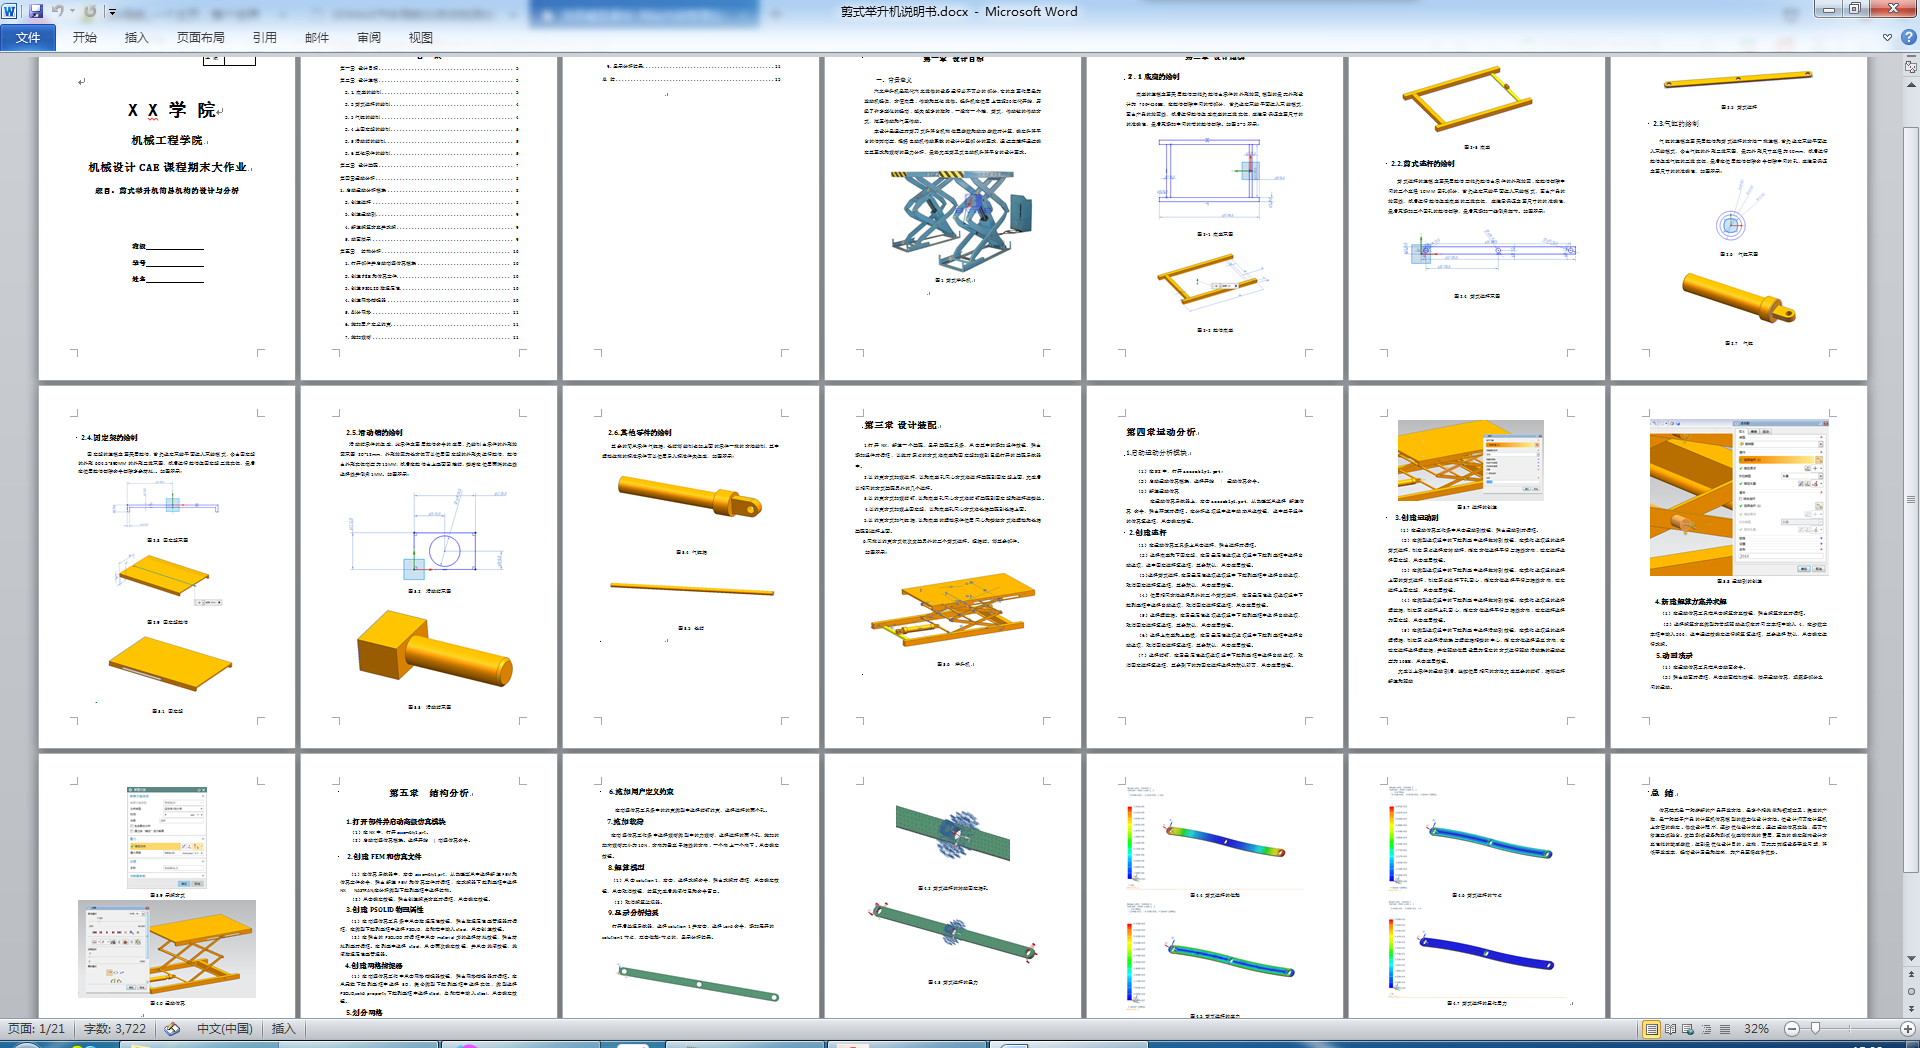
Task: Click the yellow frame 3D model on page 6
Action: [1467, 98]
